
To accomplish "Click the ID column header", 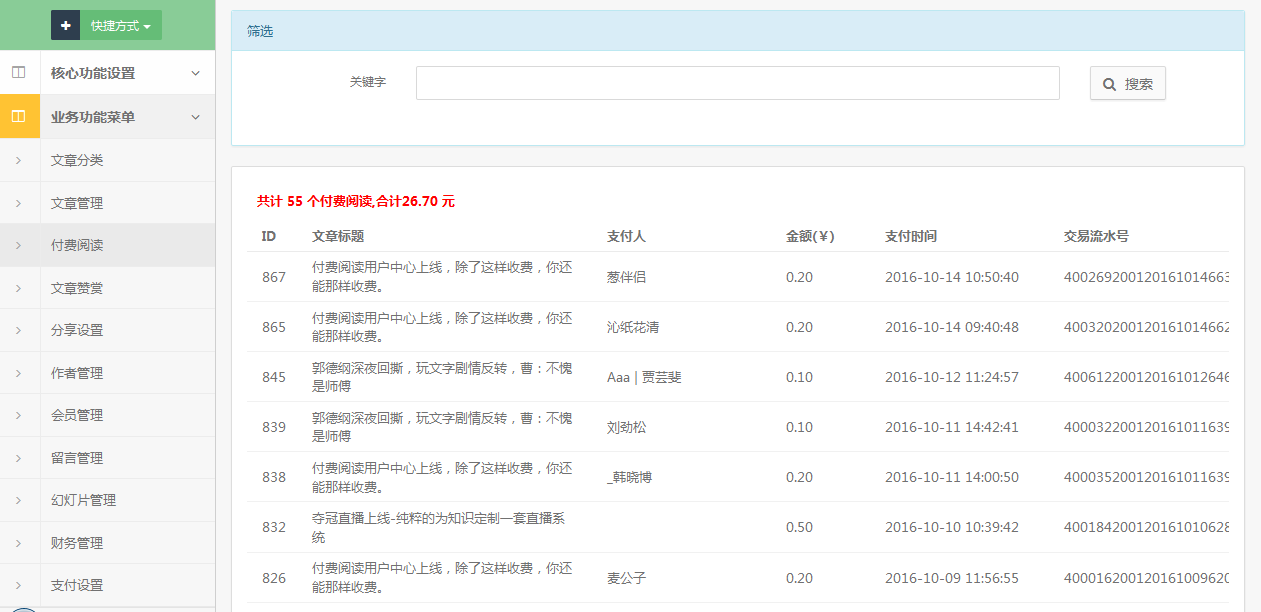I will coord(269,236).
